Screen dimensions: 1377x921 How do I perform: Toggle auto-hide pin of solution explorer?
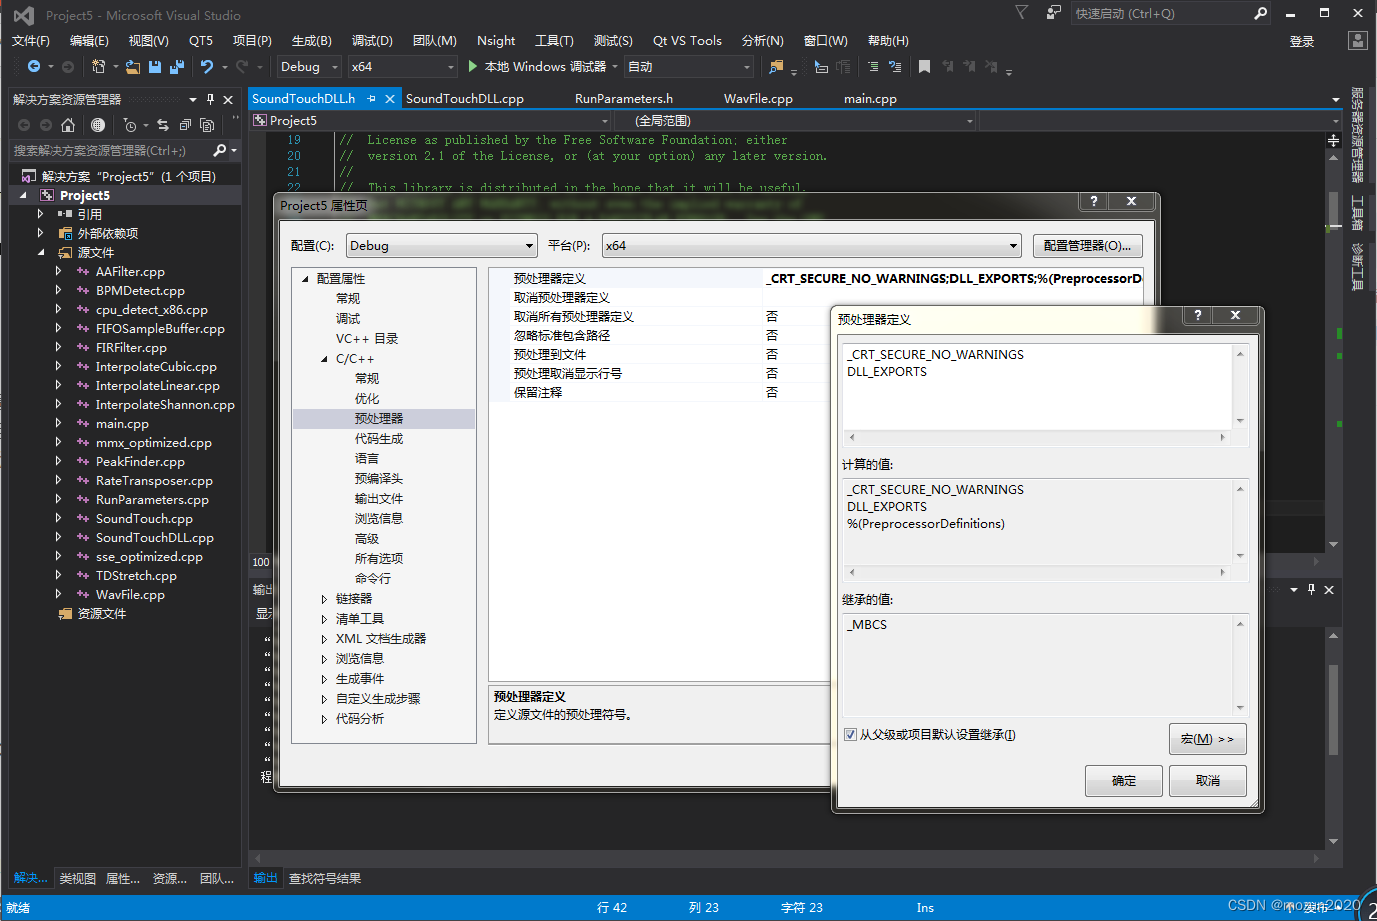[210, 99]
